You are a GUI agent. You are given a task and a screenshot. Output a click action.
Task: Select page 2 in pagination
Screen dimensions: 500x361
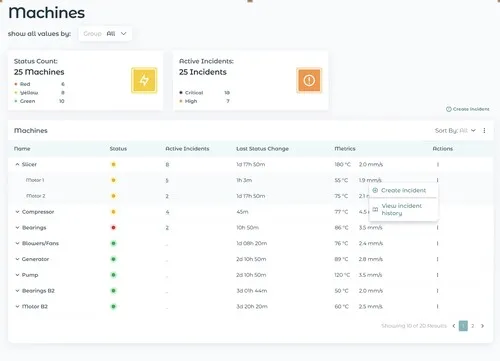(473, 326)
